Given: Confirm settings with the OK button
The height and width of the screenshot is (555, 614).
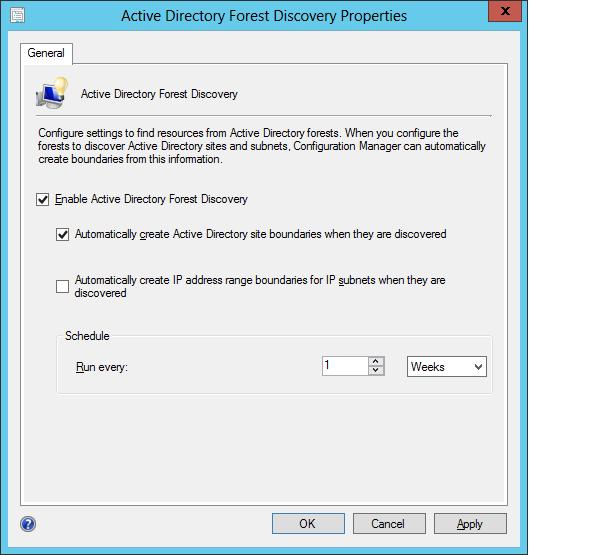Looking at the screenshot, I should click(x=308, y=524).
